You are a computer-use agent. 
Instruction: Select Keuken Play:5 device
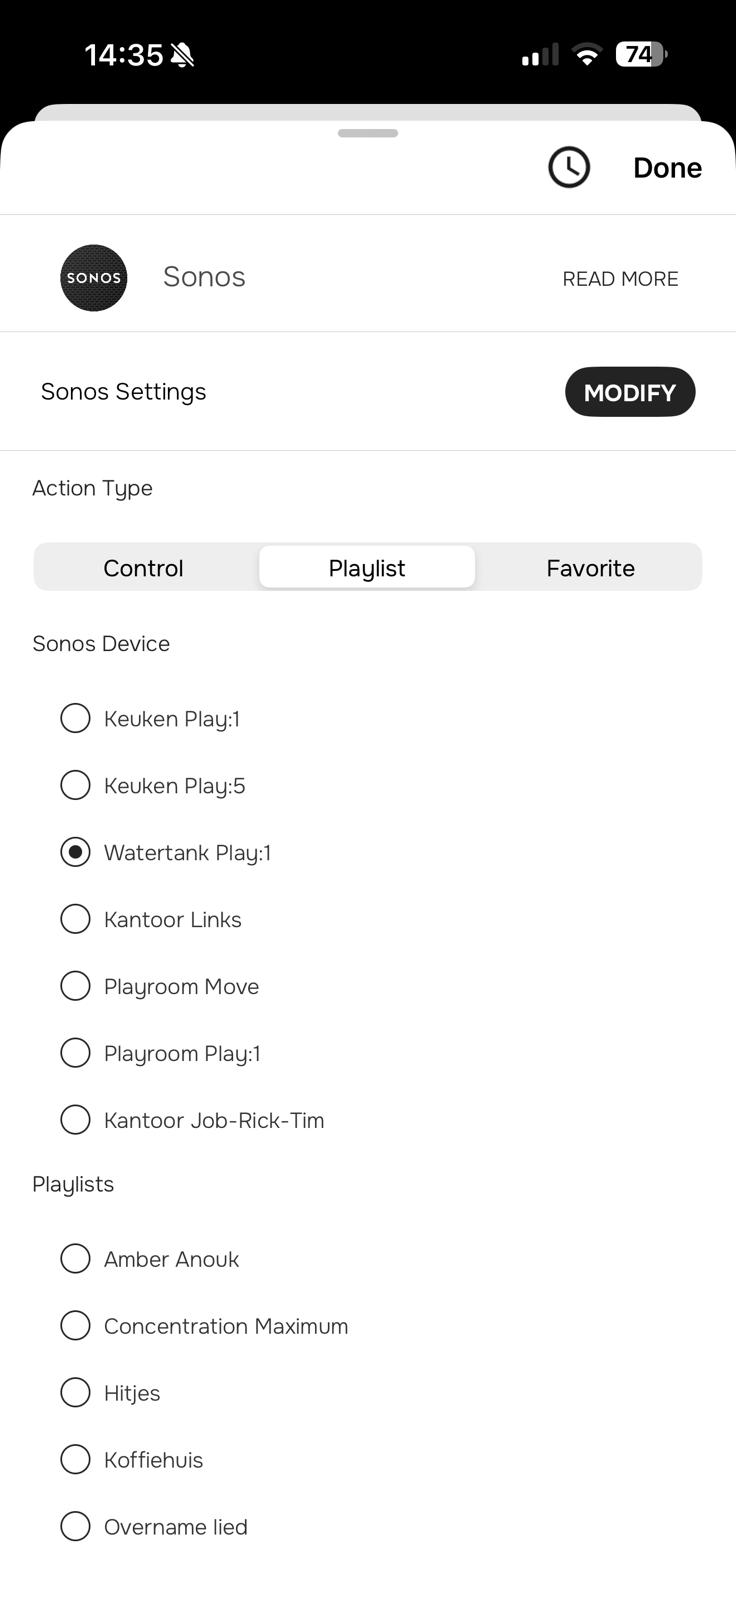point(75,785)
